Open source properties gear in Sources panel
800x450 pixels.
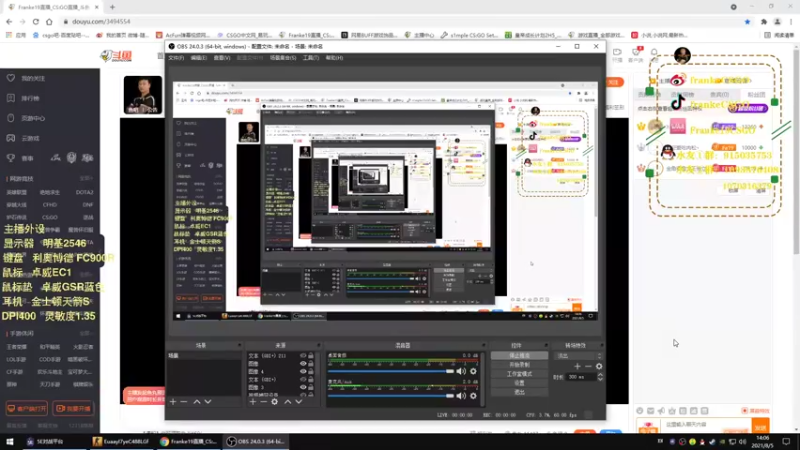274,402
